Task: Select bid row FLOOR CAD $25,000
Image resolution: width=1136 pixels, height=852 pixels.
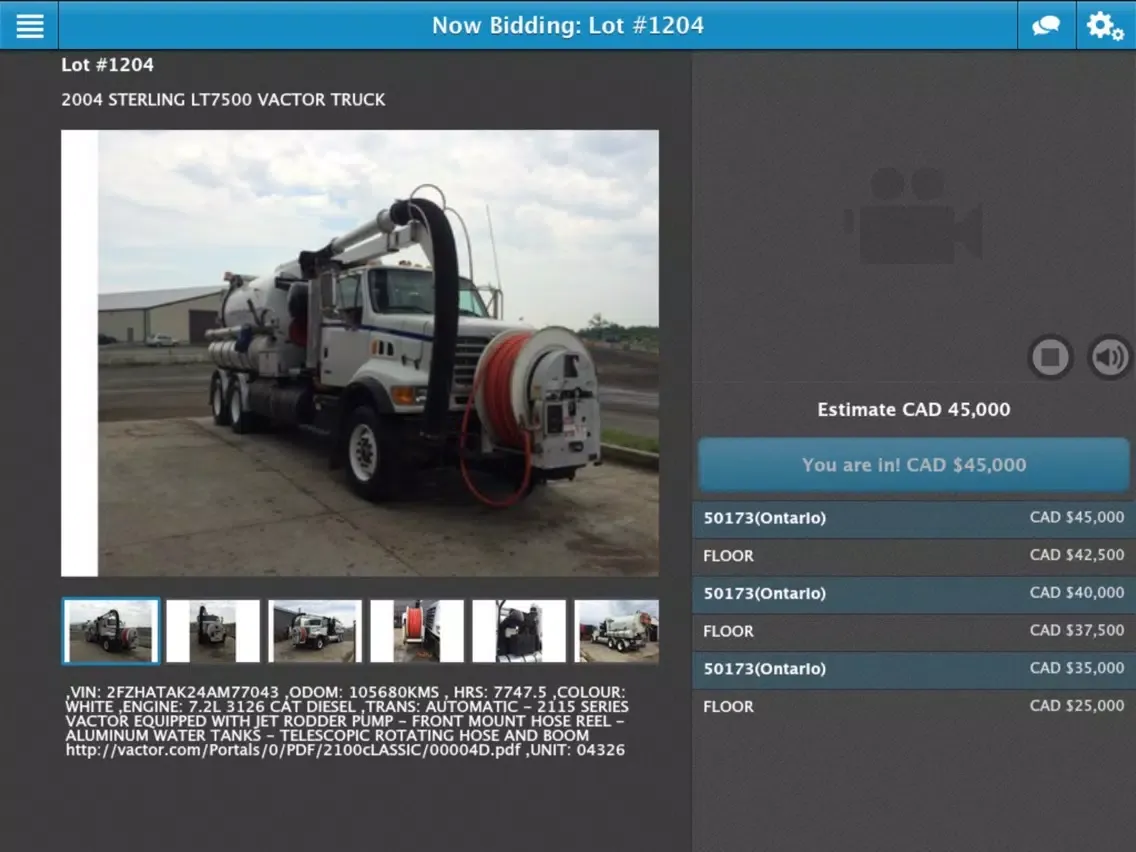Action: coord(914,706)
